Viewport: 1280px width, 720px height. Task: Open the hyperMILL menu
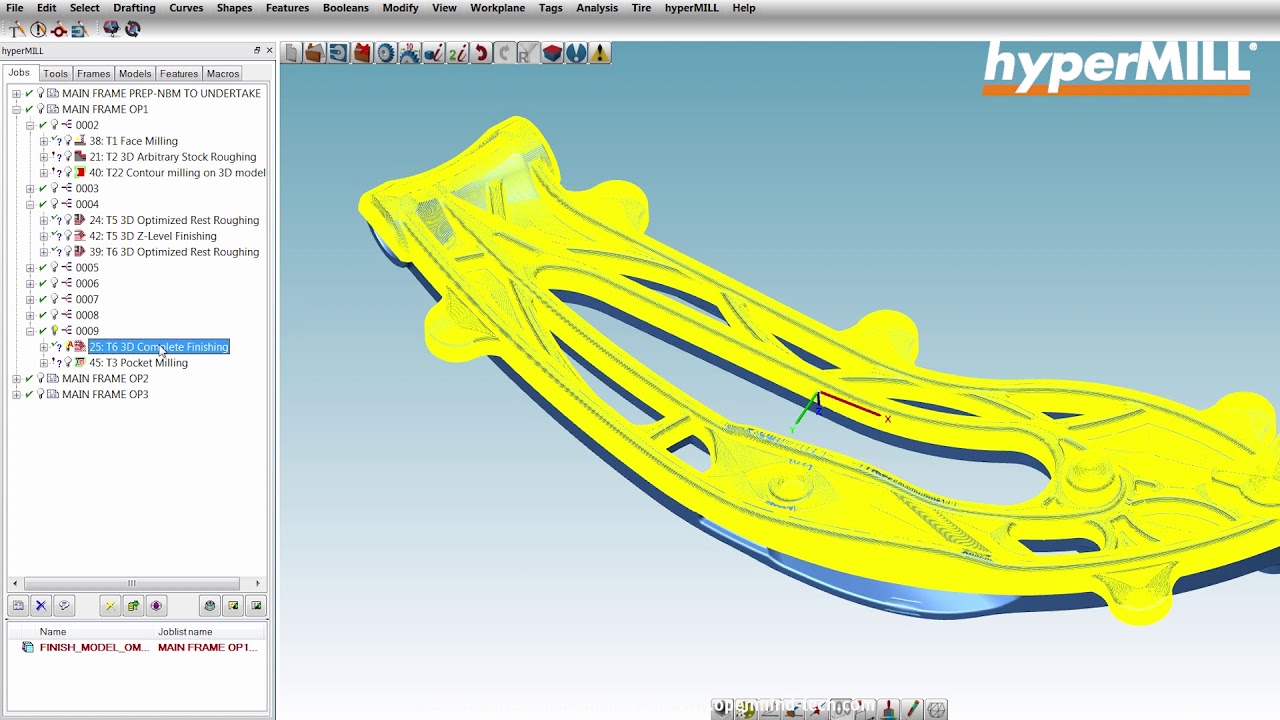point(692,8)
